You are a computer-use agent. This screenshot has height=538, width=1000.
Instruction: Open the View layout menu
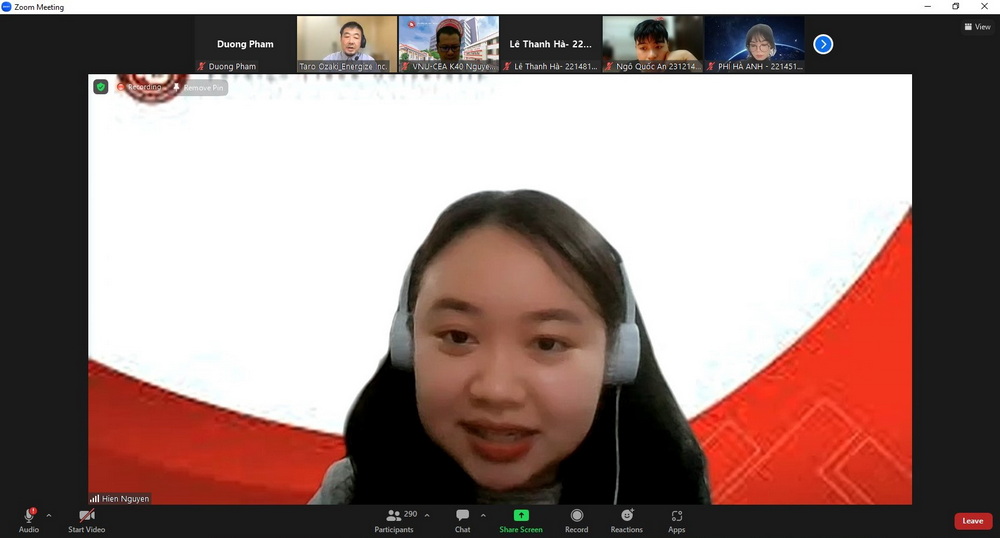pos(977,27)
